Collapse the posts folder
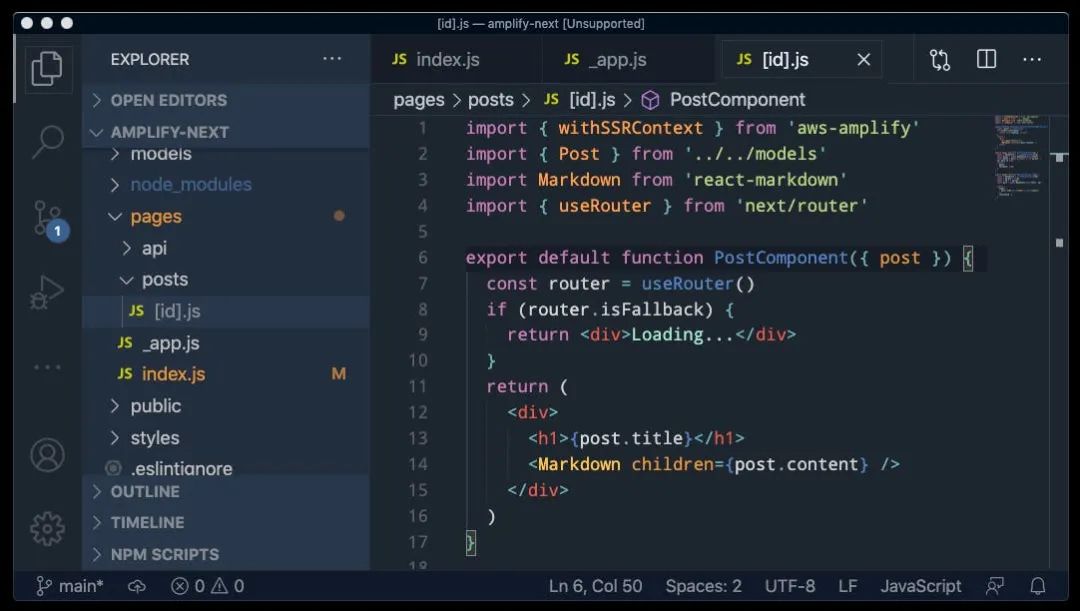This screenshot has width=1080, height=611. coord(226,280)
